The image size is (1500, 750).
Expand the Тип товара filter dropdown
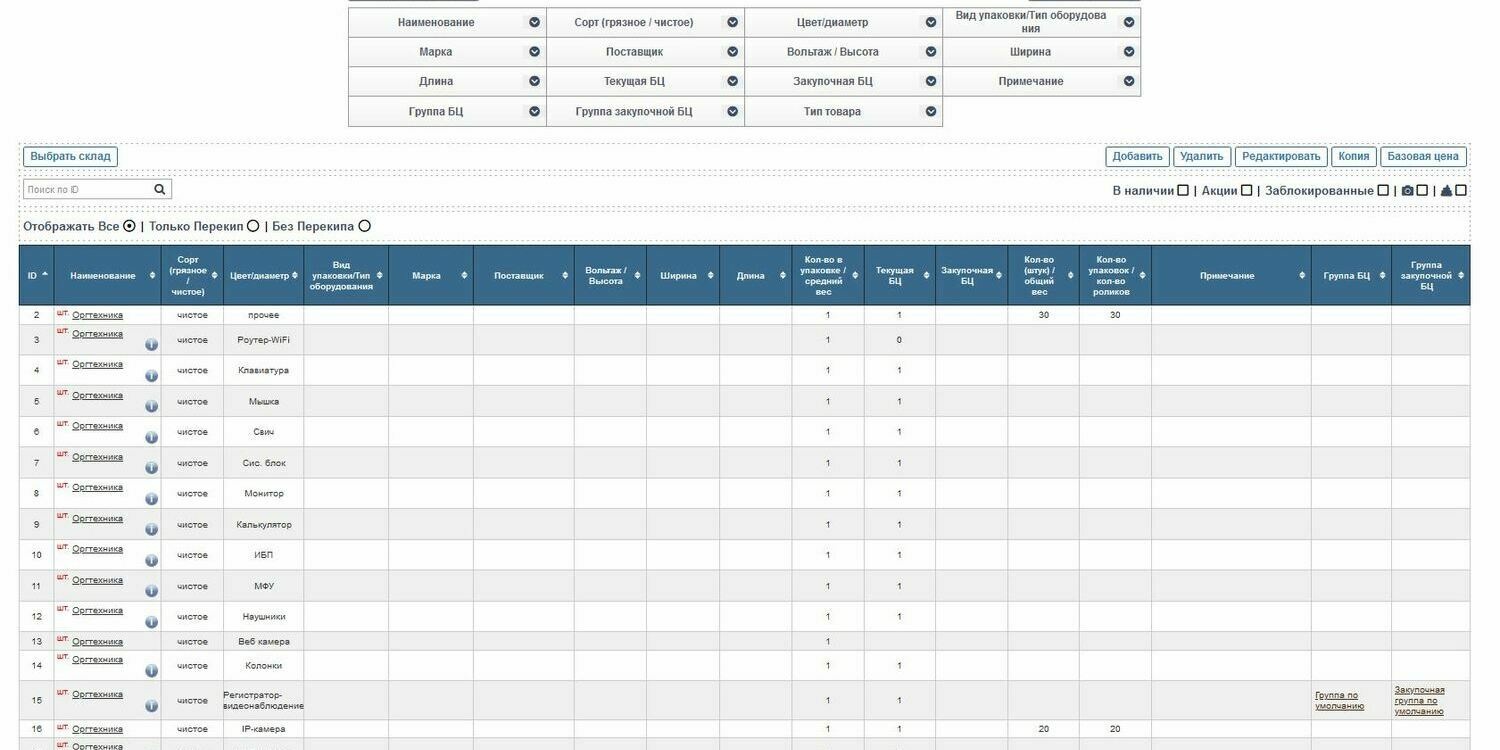pos(931,112)
